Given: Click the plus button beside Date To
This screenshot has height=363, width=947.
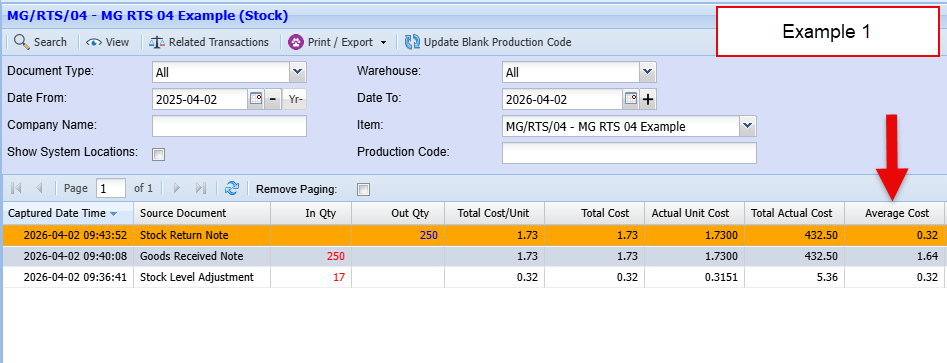Looking at the screenshot, I should click(648, 99).
